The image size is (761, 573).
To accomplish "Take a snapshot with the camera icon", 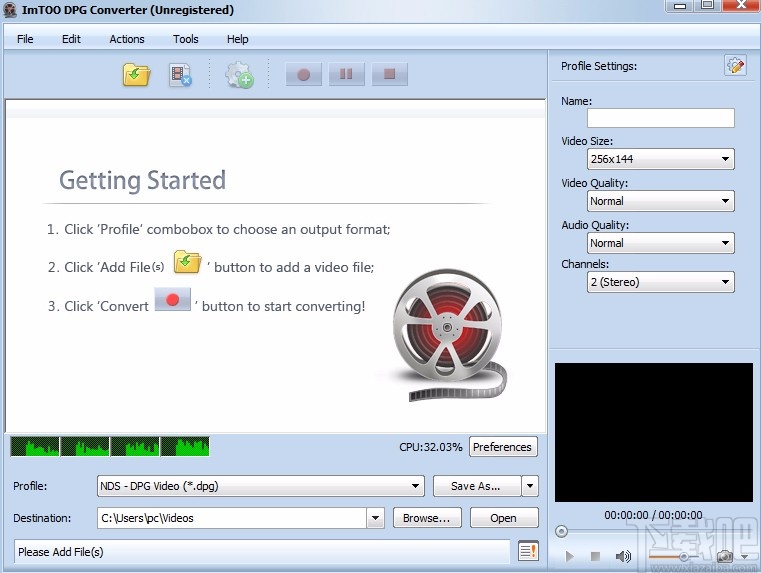I will [725, 556].
